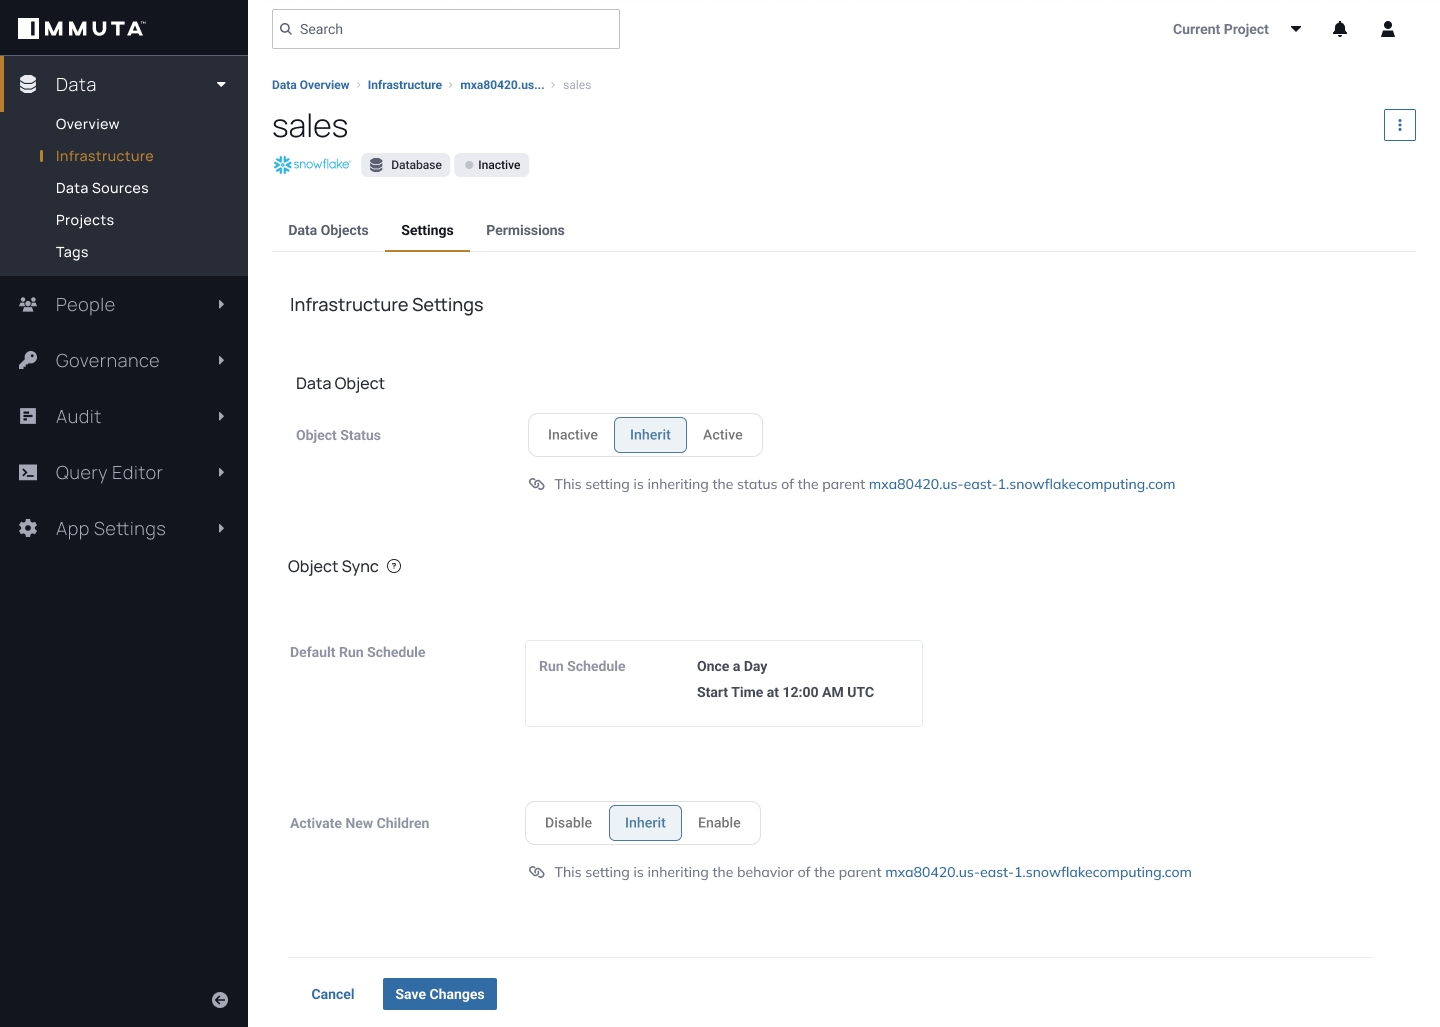Viewport: 1440px width, 1027px height.
Task: Click the Audit icon in sidebar
Action: pyautogui.click(x=28, y=416)
